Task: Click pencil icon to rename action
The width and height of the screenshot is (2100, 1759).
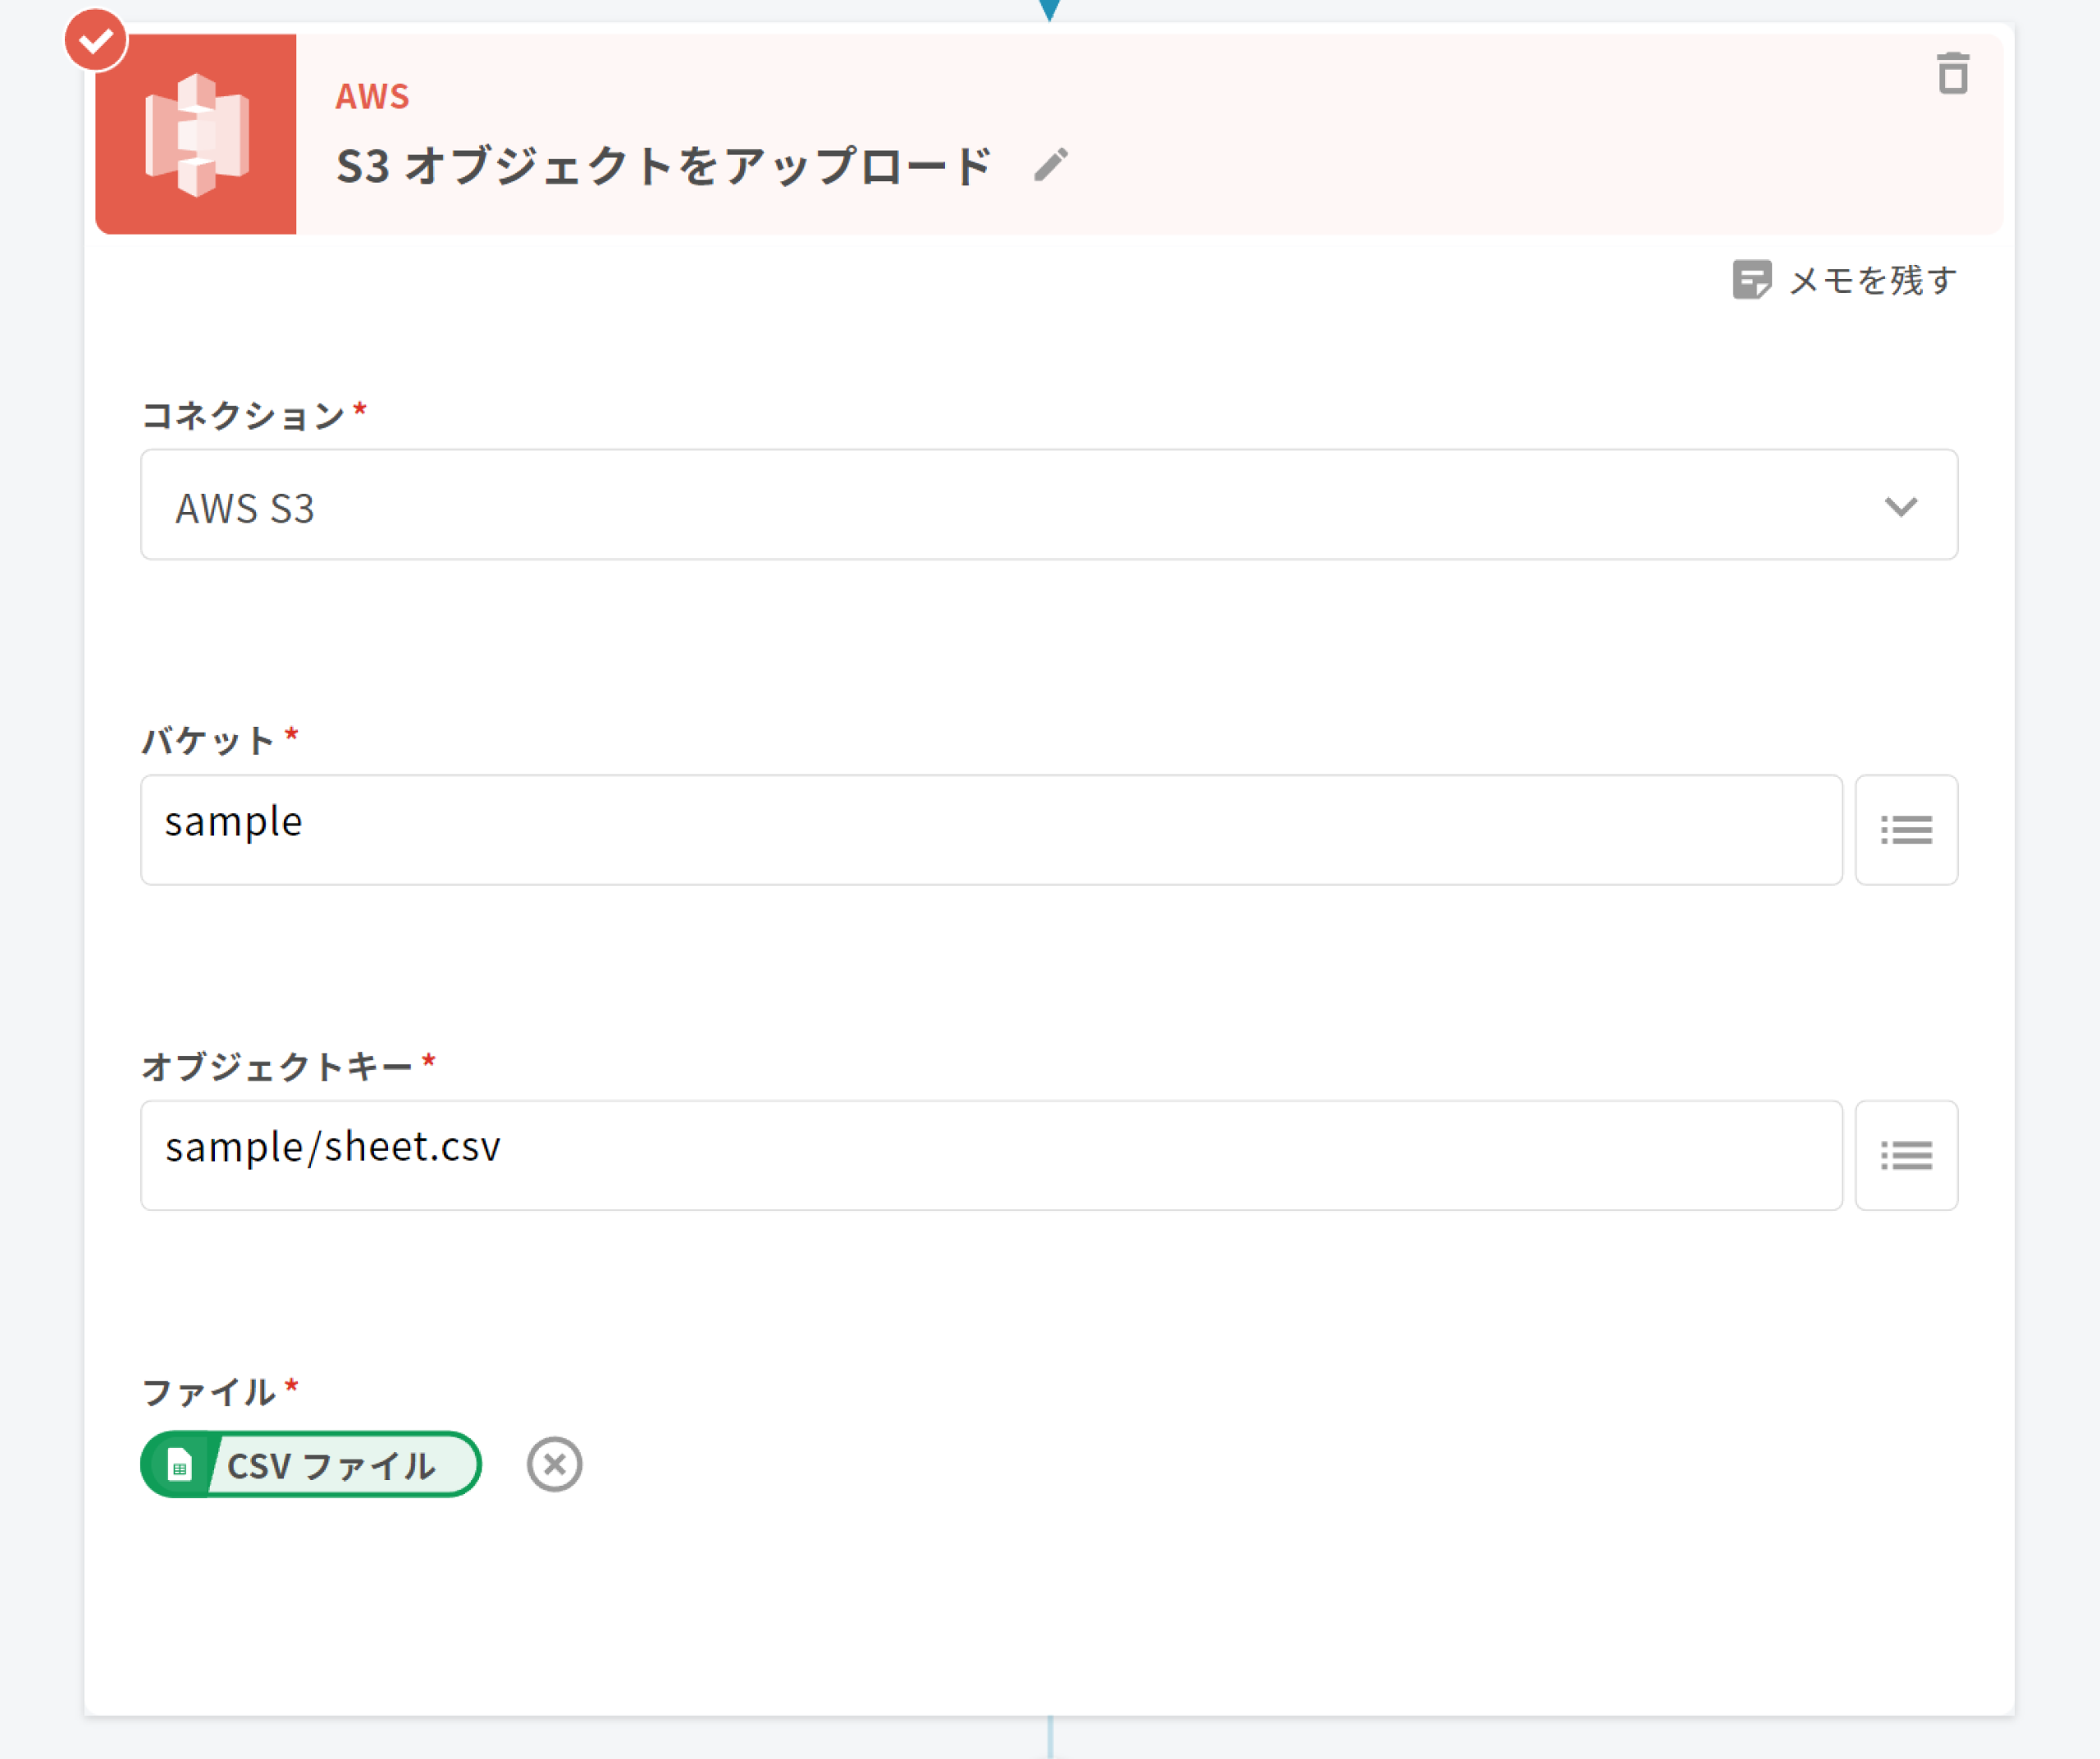Action: pyautogui.click(x=1050, y=165)
